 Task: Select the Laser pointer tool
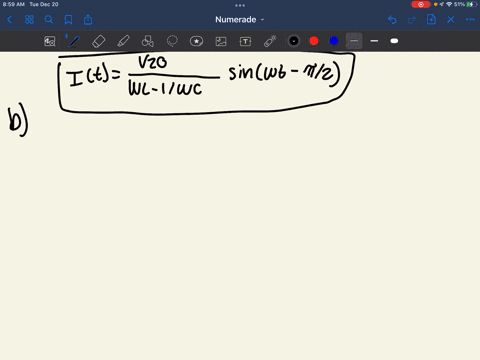click(270, 41)
